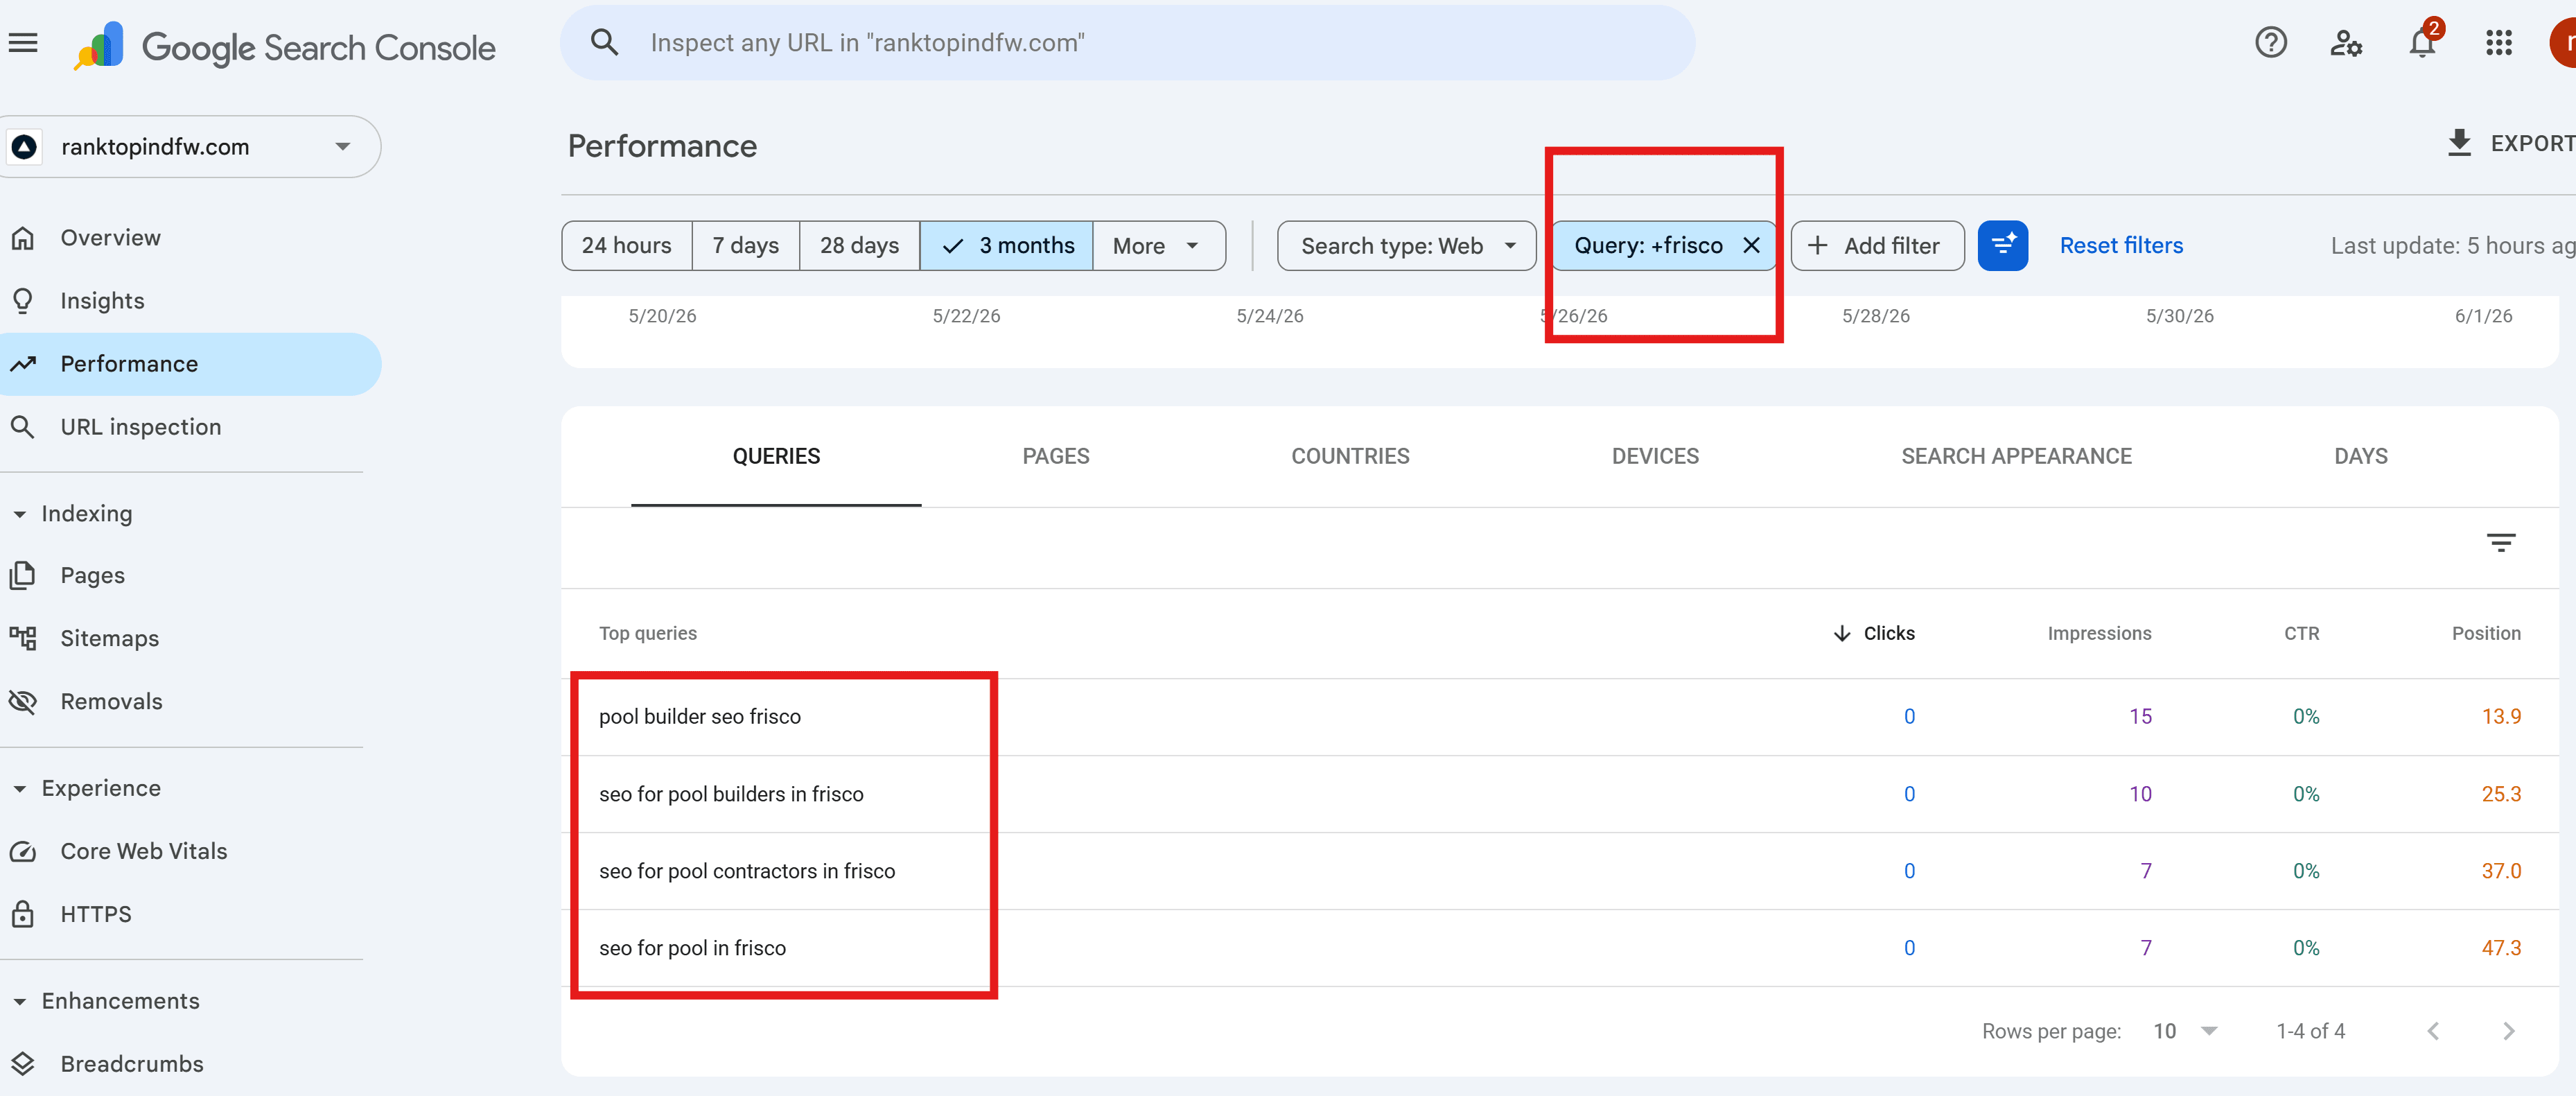Sort by the Clicks column
Screen dimensions: 2576x1096
[x=1874, y=634]
